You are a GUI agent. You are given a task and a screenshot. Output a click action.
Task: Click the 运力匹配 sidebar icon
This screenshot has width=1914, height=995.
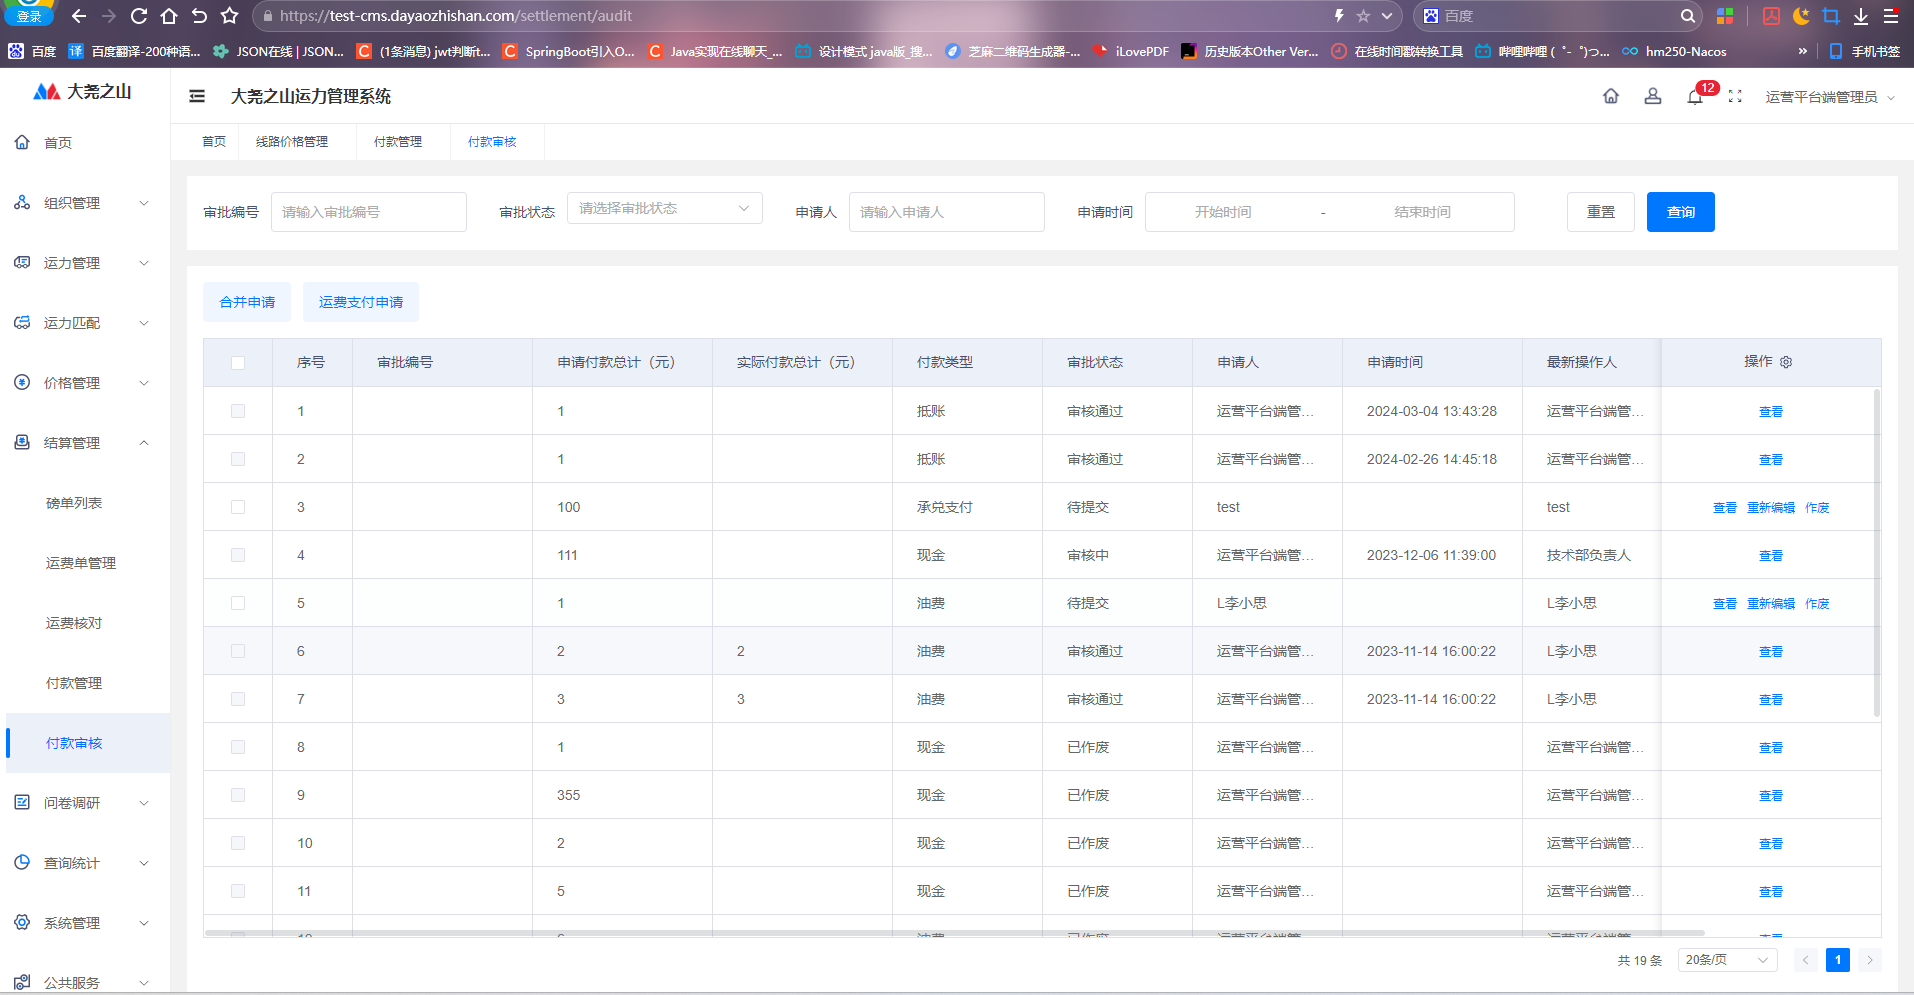[22, 322]
